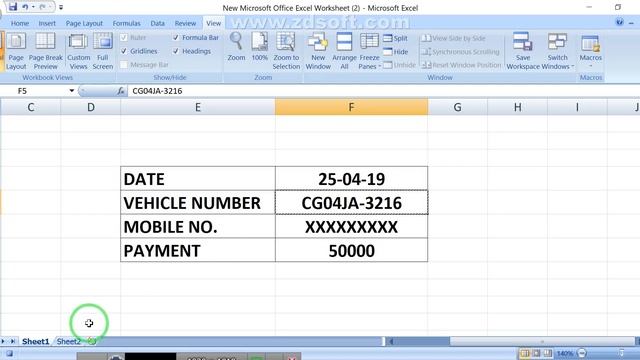Select the PAYMENT cell
The image size is (640, 360).
198,250
